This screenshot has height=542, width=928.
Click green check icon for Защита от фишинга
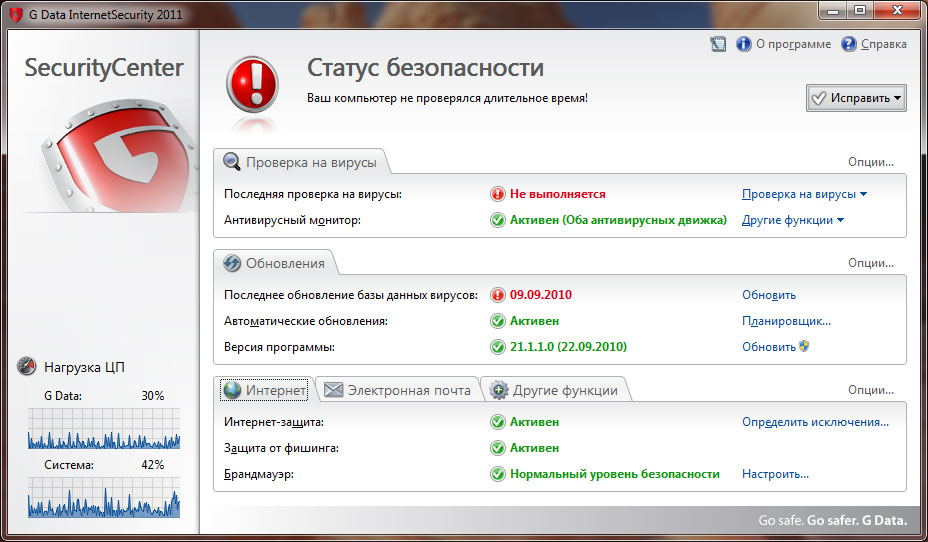498,448
